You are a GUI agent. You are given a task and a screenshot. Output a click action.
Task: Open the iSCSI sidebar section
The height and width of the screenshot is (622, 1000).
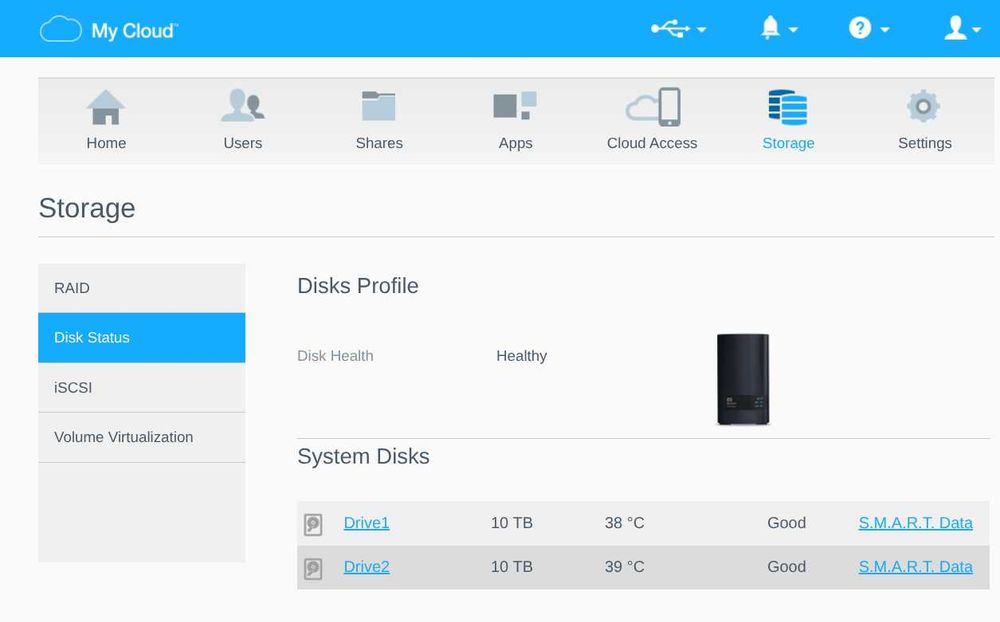coord(142,387)
